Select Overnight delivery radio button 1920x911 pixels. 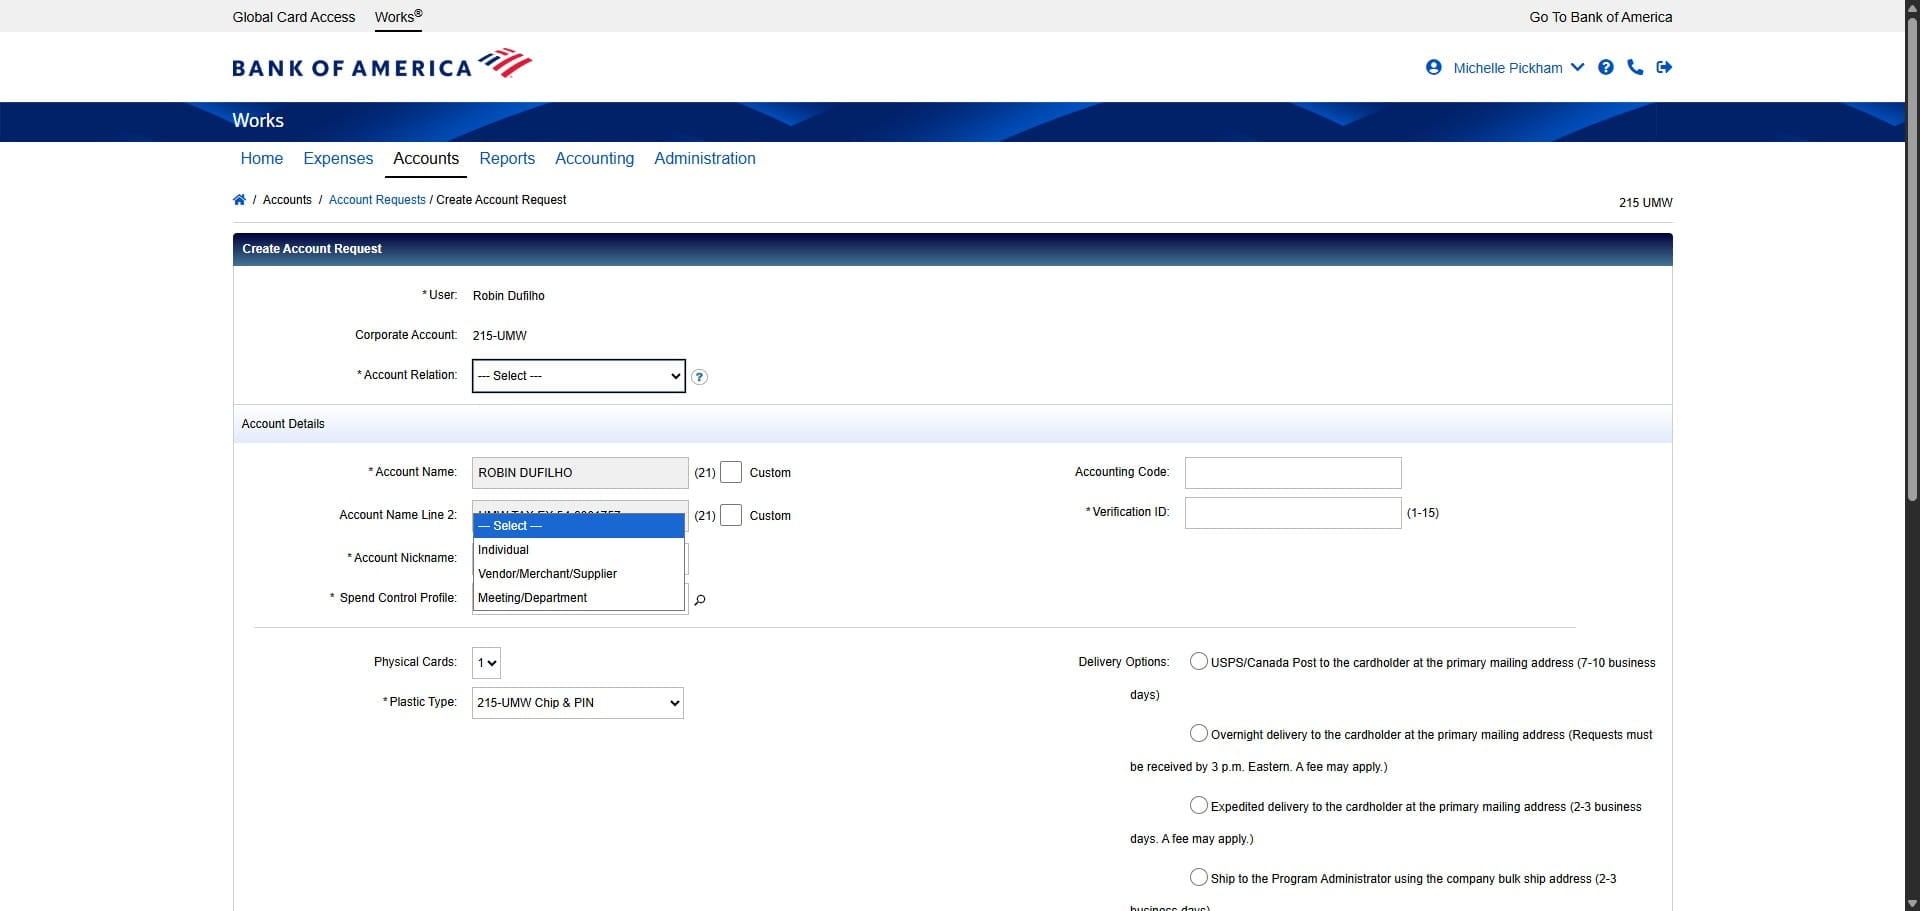tap(1198, 733)
